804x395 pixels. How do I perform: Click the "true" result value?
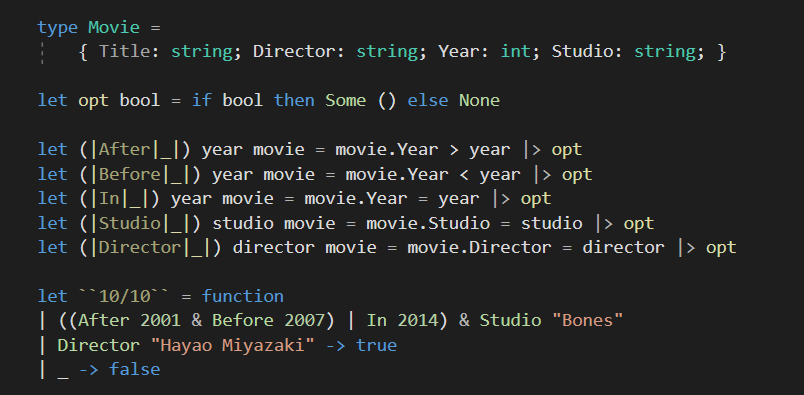click(376, 345)
